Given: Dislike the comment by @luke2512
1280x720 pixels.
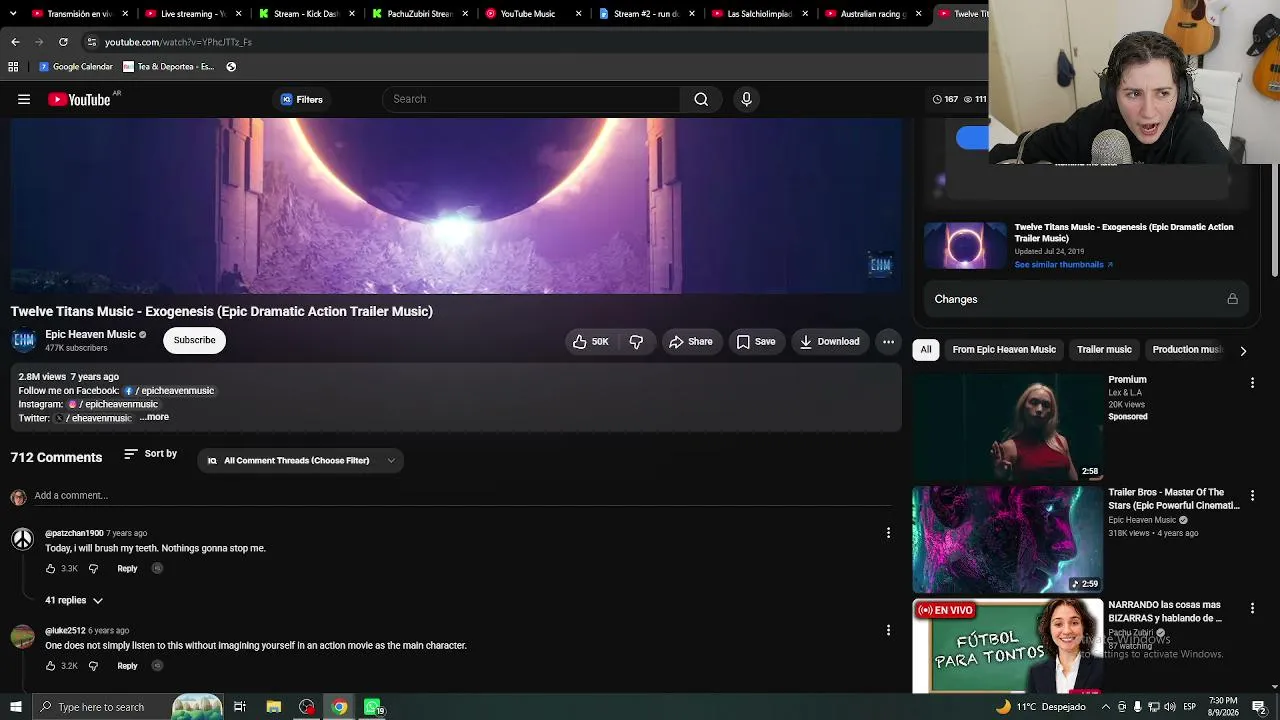Looking at the screenshot, I should tap(93, 666).
